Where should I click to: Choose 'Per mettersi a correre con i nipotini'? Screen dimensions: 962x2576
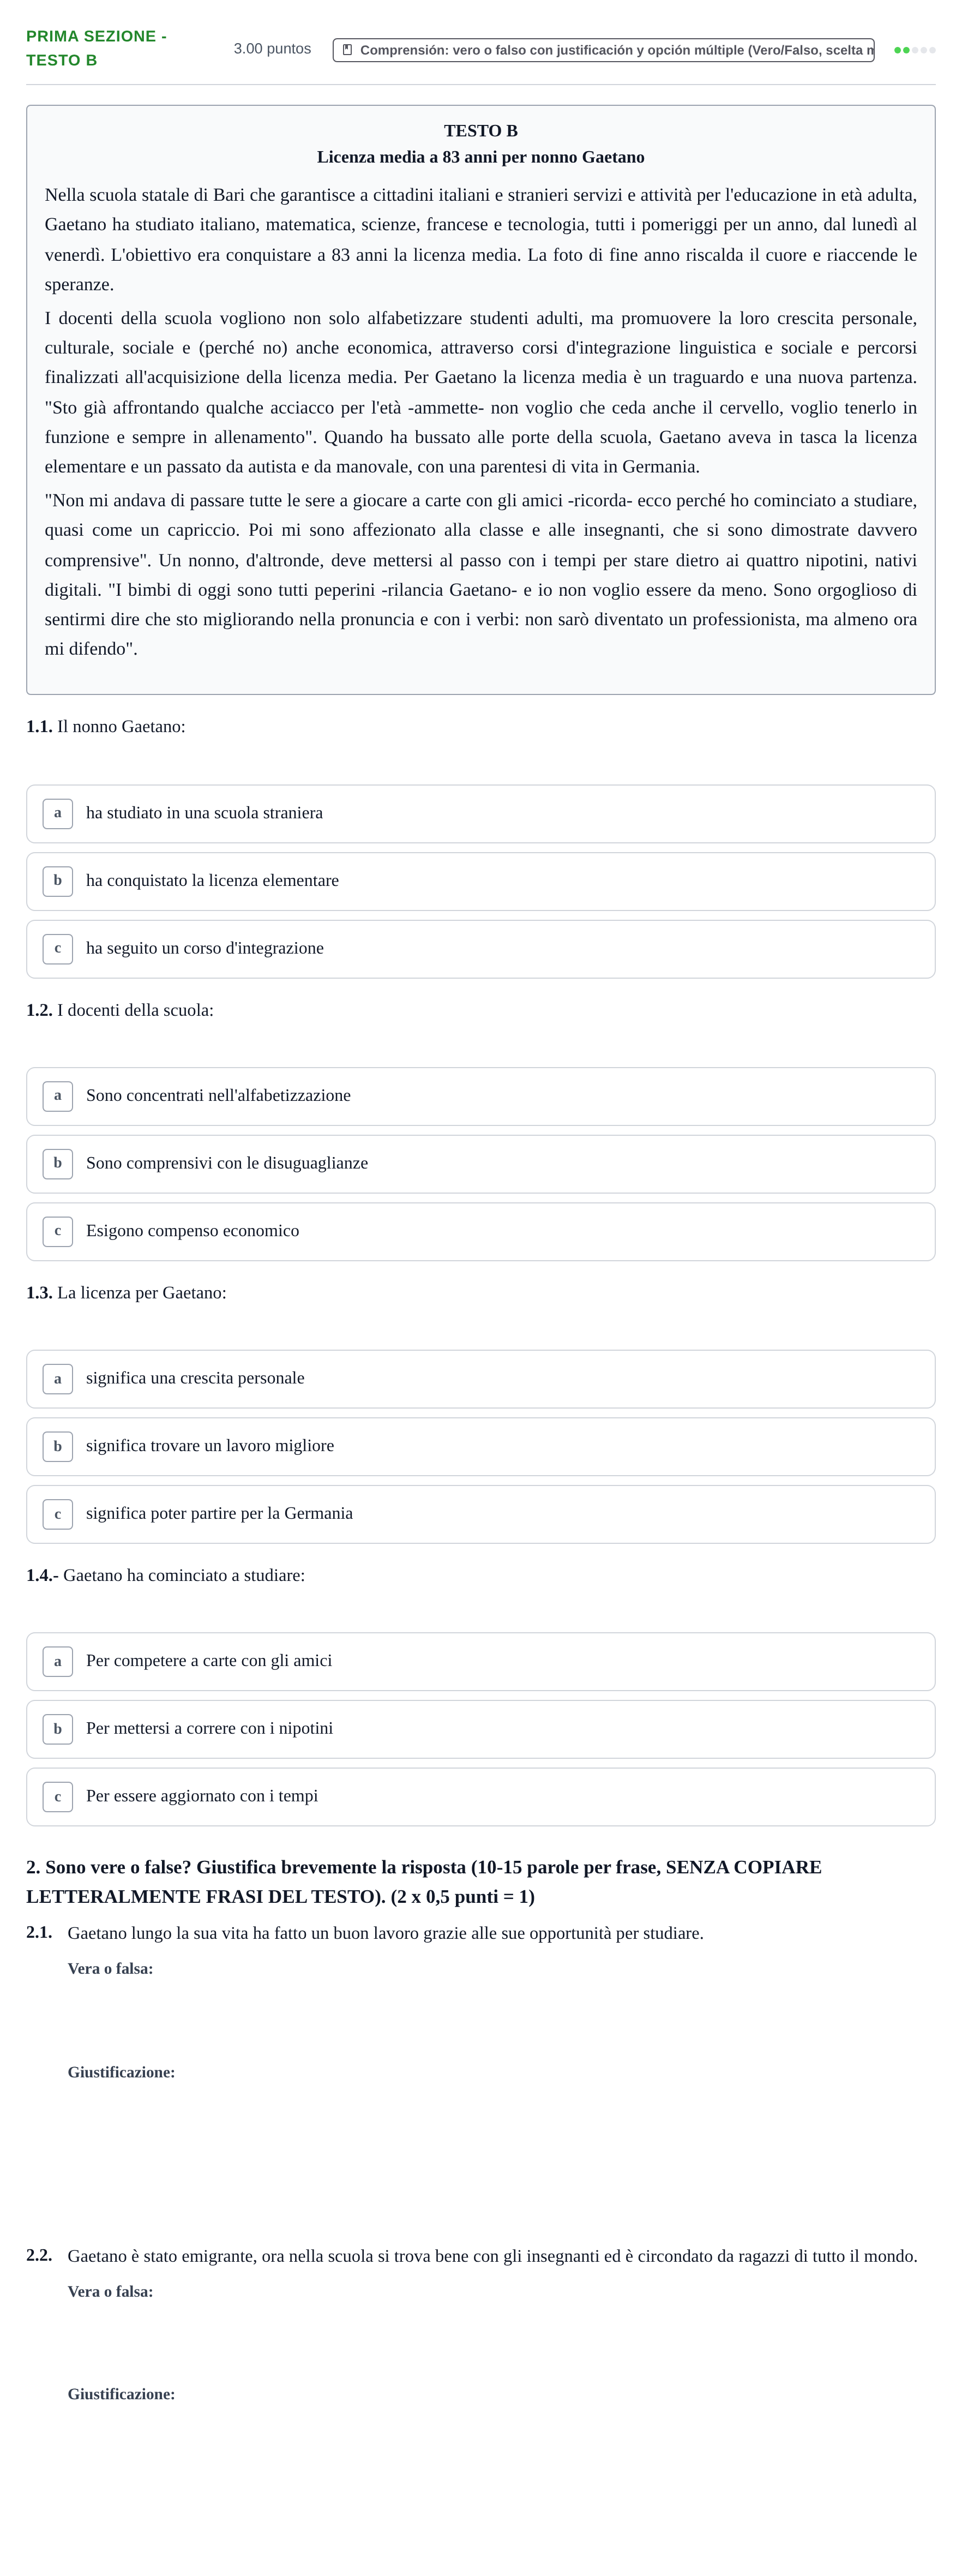(480, 1729)
